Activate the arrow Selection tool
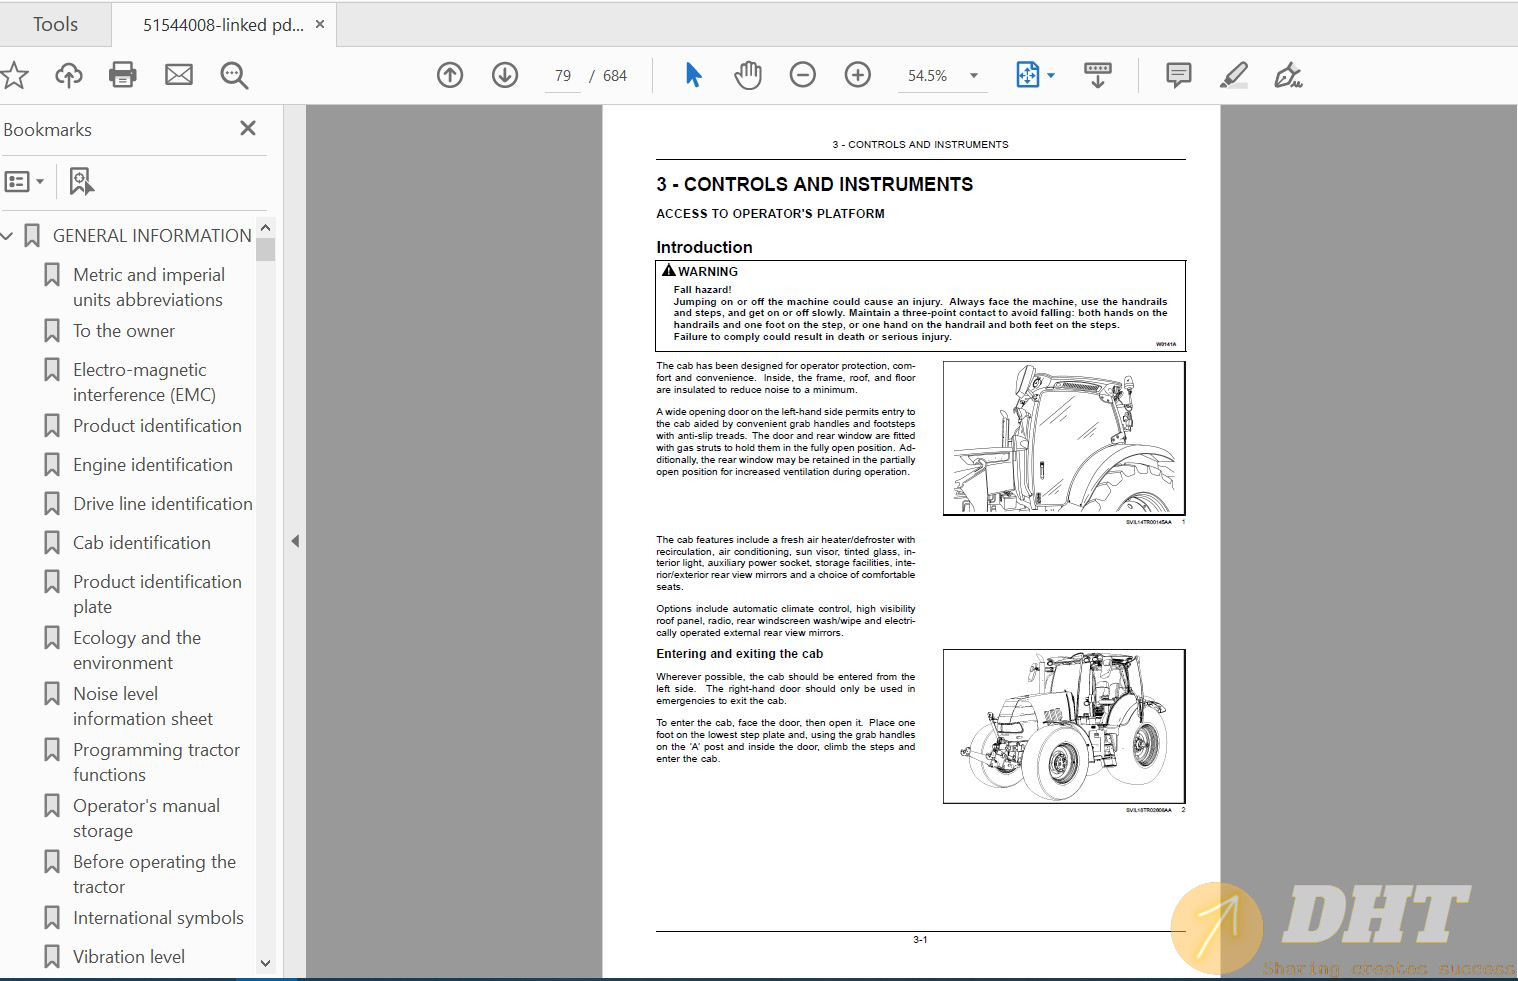Screen dimensions: 1518x981 click(x=693, y=75)
